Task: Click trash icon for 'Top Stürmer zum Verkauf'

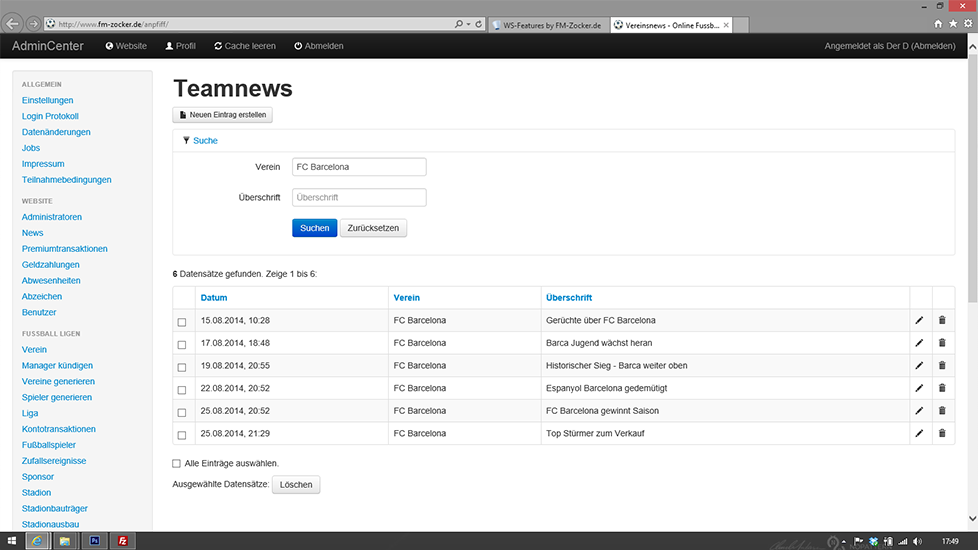Action: click(941, 433)
